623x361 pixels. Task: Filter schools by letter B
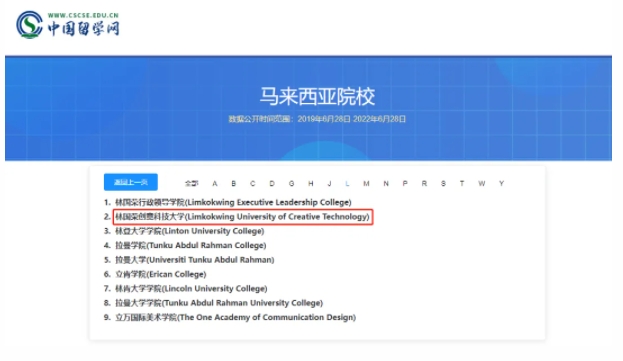[234, 183]
